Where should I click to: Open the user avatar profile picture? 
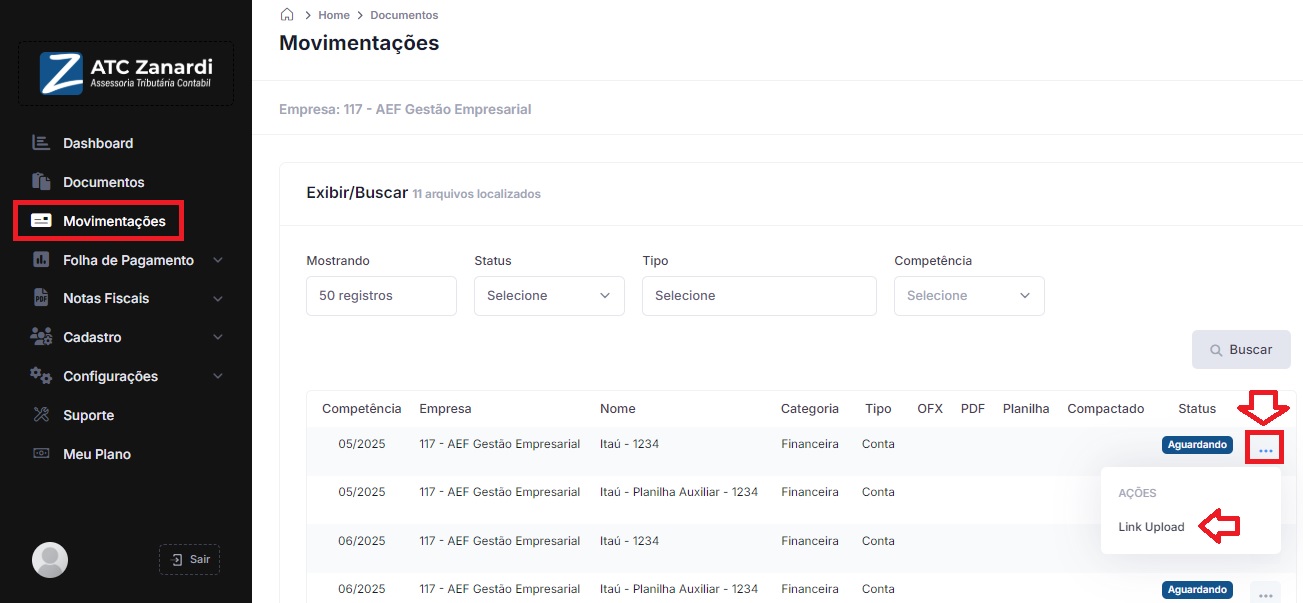click(50, 560)
